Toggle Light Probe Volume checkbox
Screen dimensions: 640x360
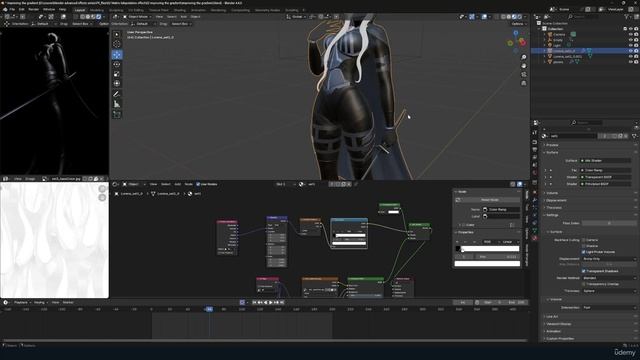[x=584, y=252]
